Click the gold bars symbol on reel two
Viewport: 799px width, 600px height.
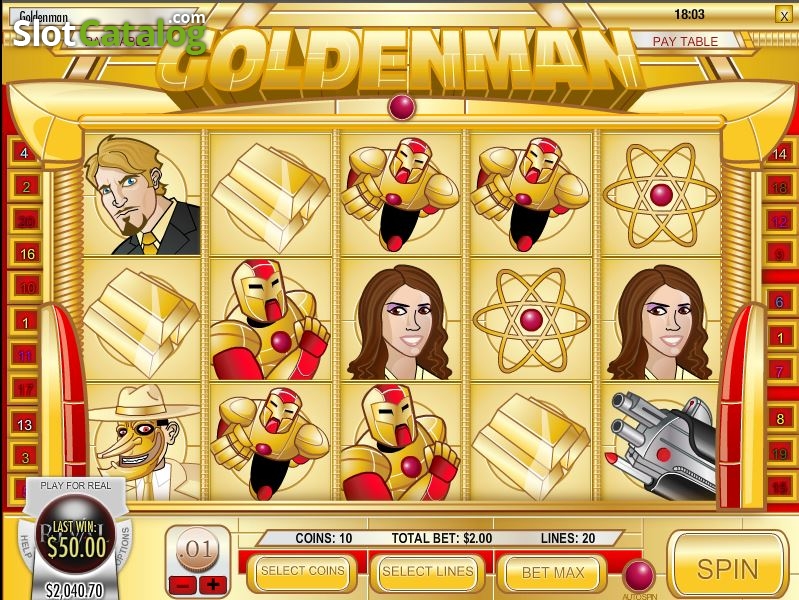[x=270, y=196]
